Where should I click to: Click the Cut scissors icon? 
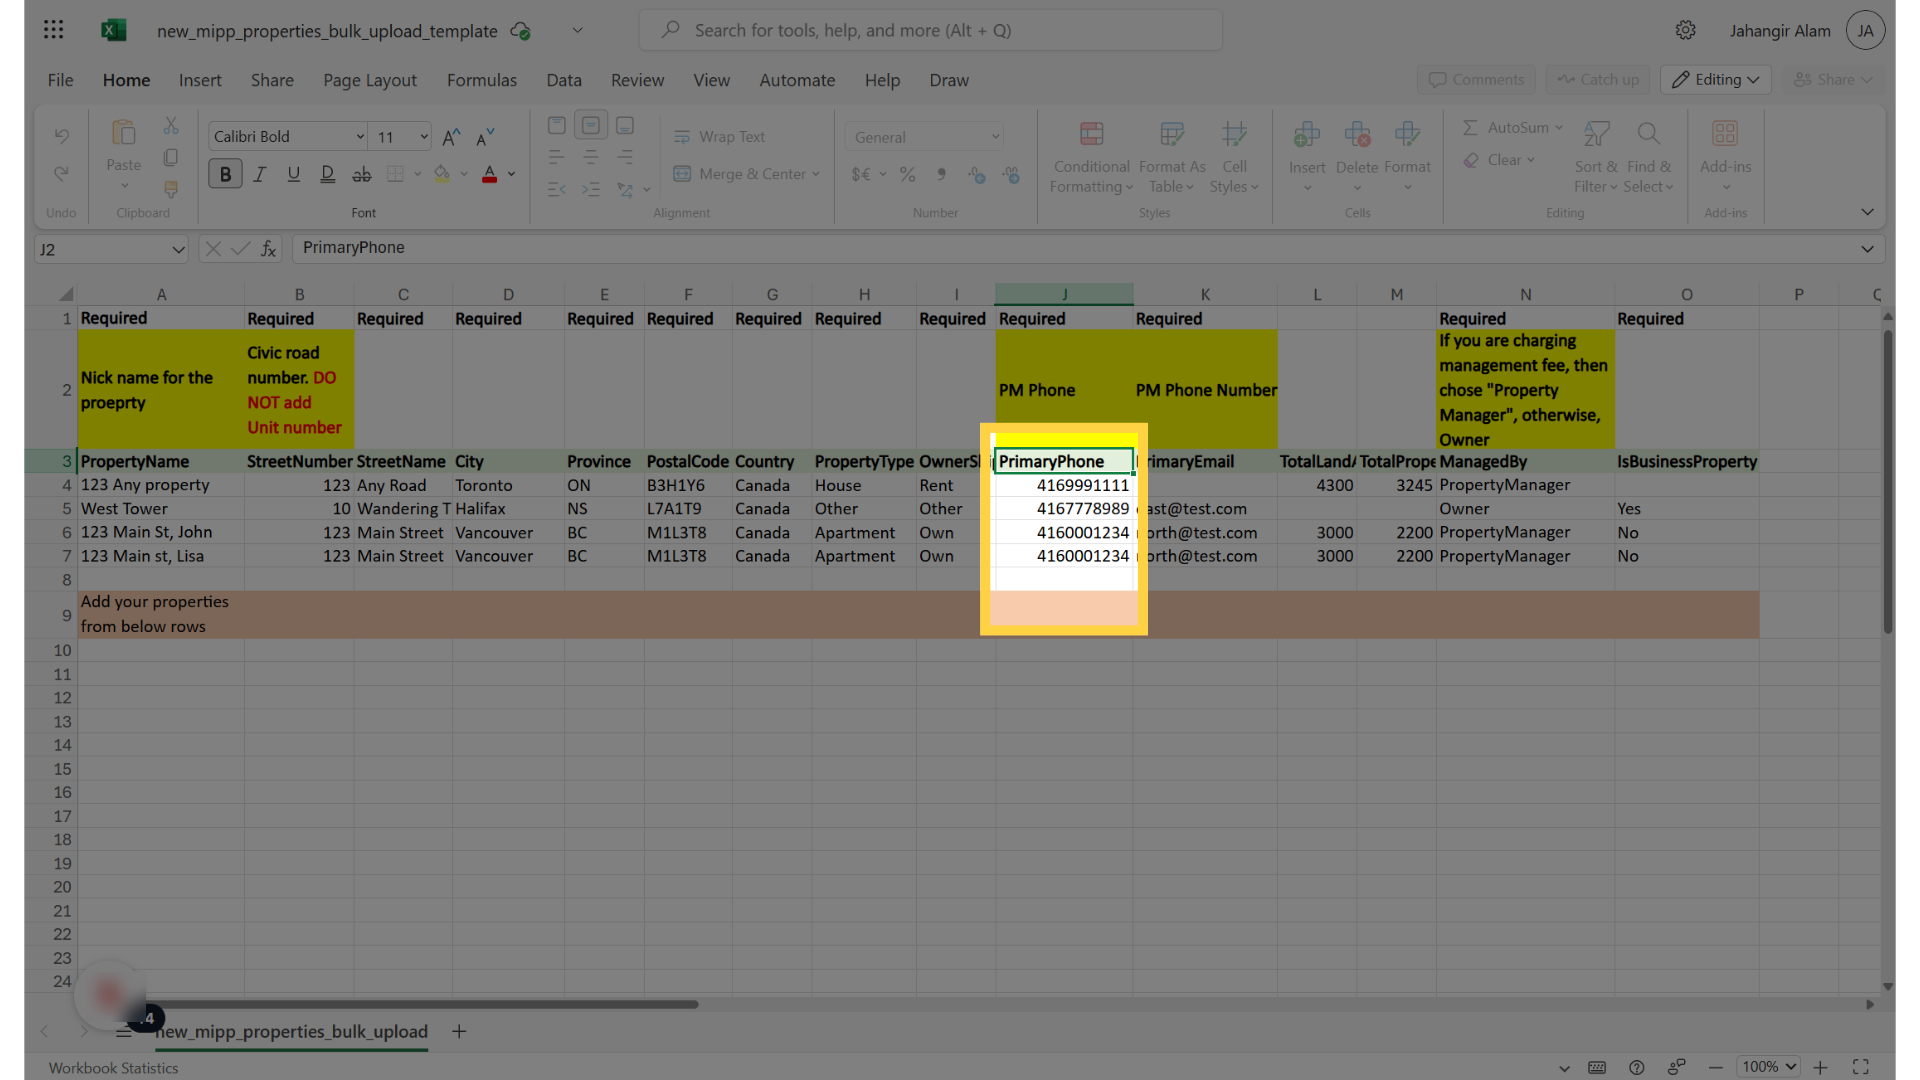171,126
